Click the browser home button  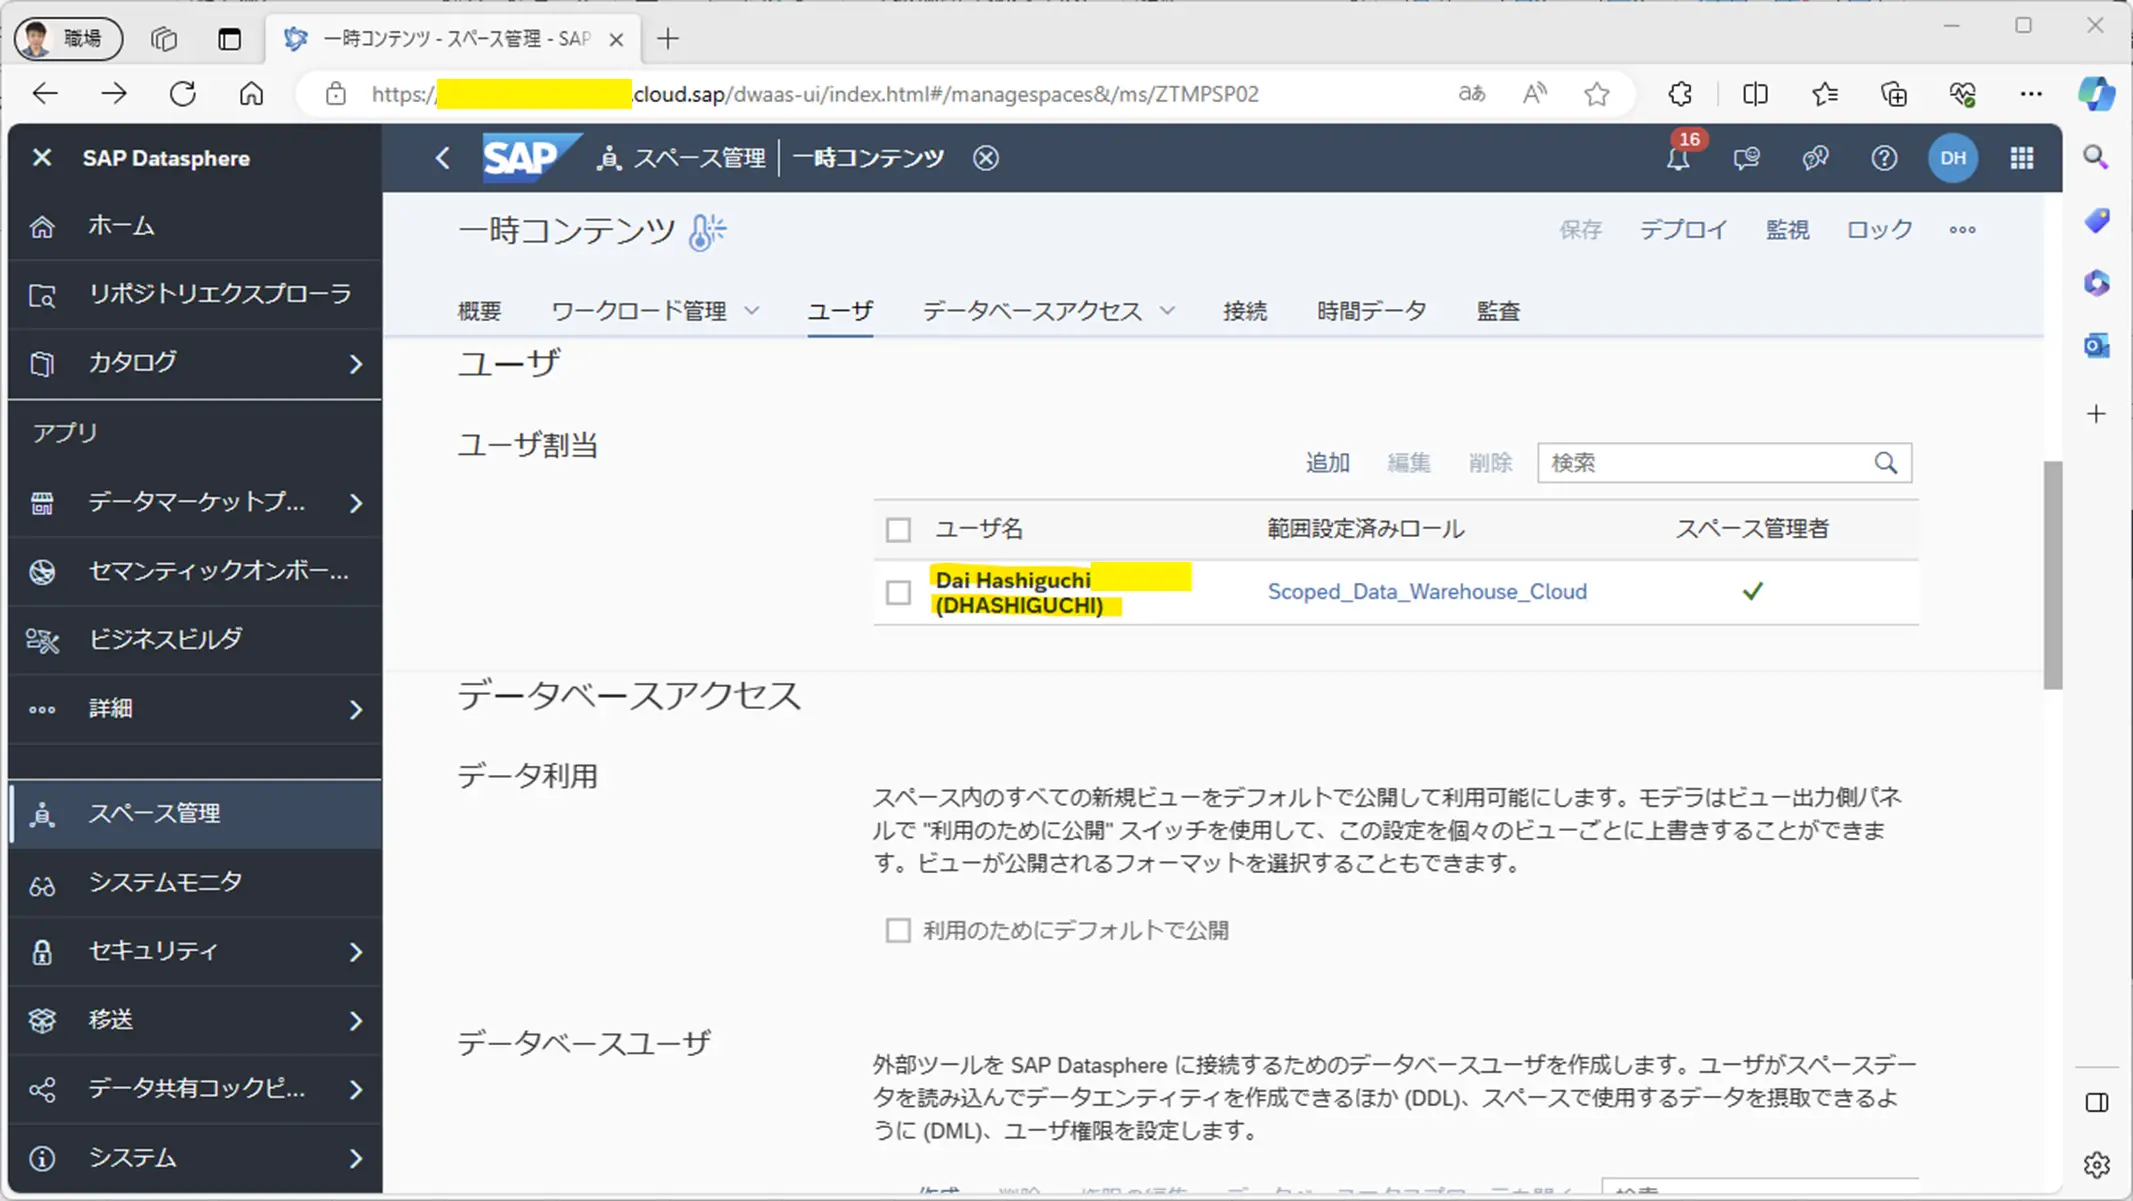tap(251, 94)
